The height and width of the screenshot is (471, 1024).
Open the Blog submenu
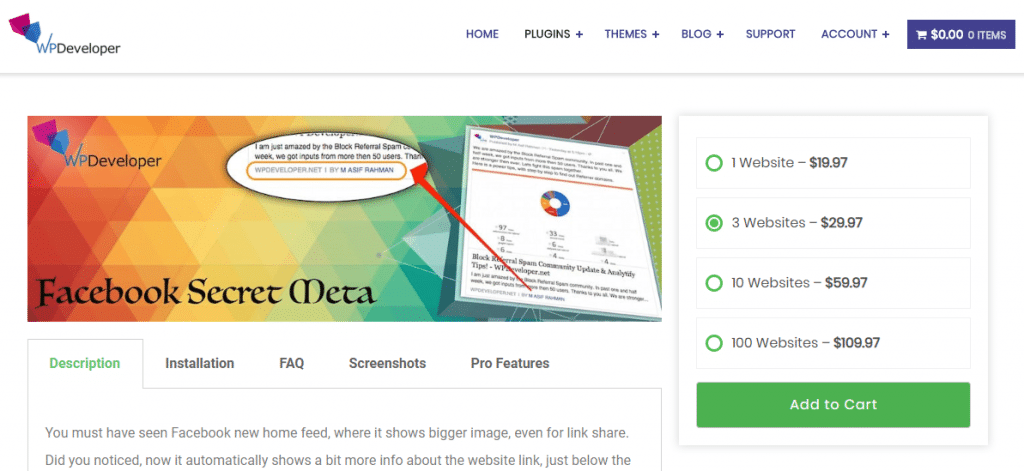tap(702, 34)
